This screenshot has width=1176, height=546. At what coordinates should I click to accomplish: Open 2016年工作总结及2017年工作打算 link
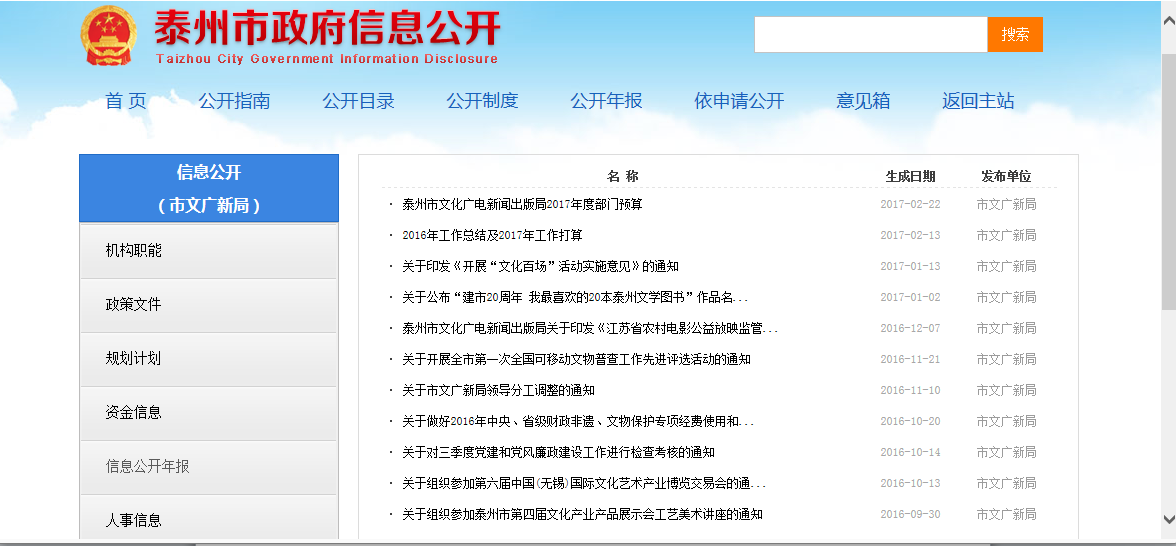point(492,235)
